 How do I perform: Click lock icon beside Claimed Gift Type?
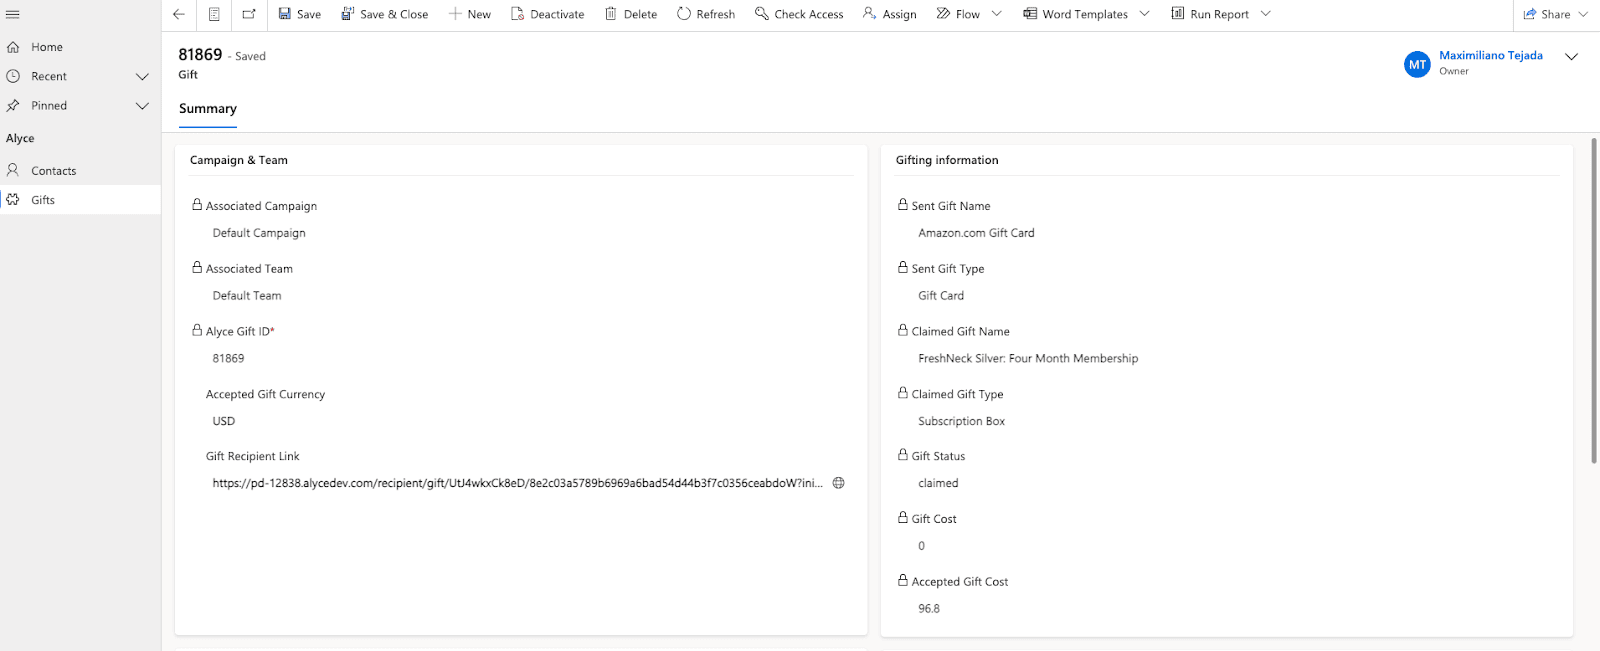click(903, 392)
